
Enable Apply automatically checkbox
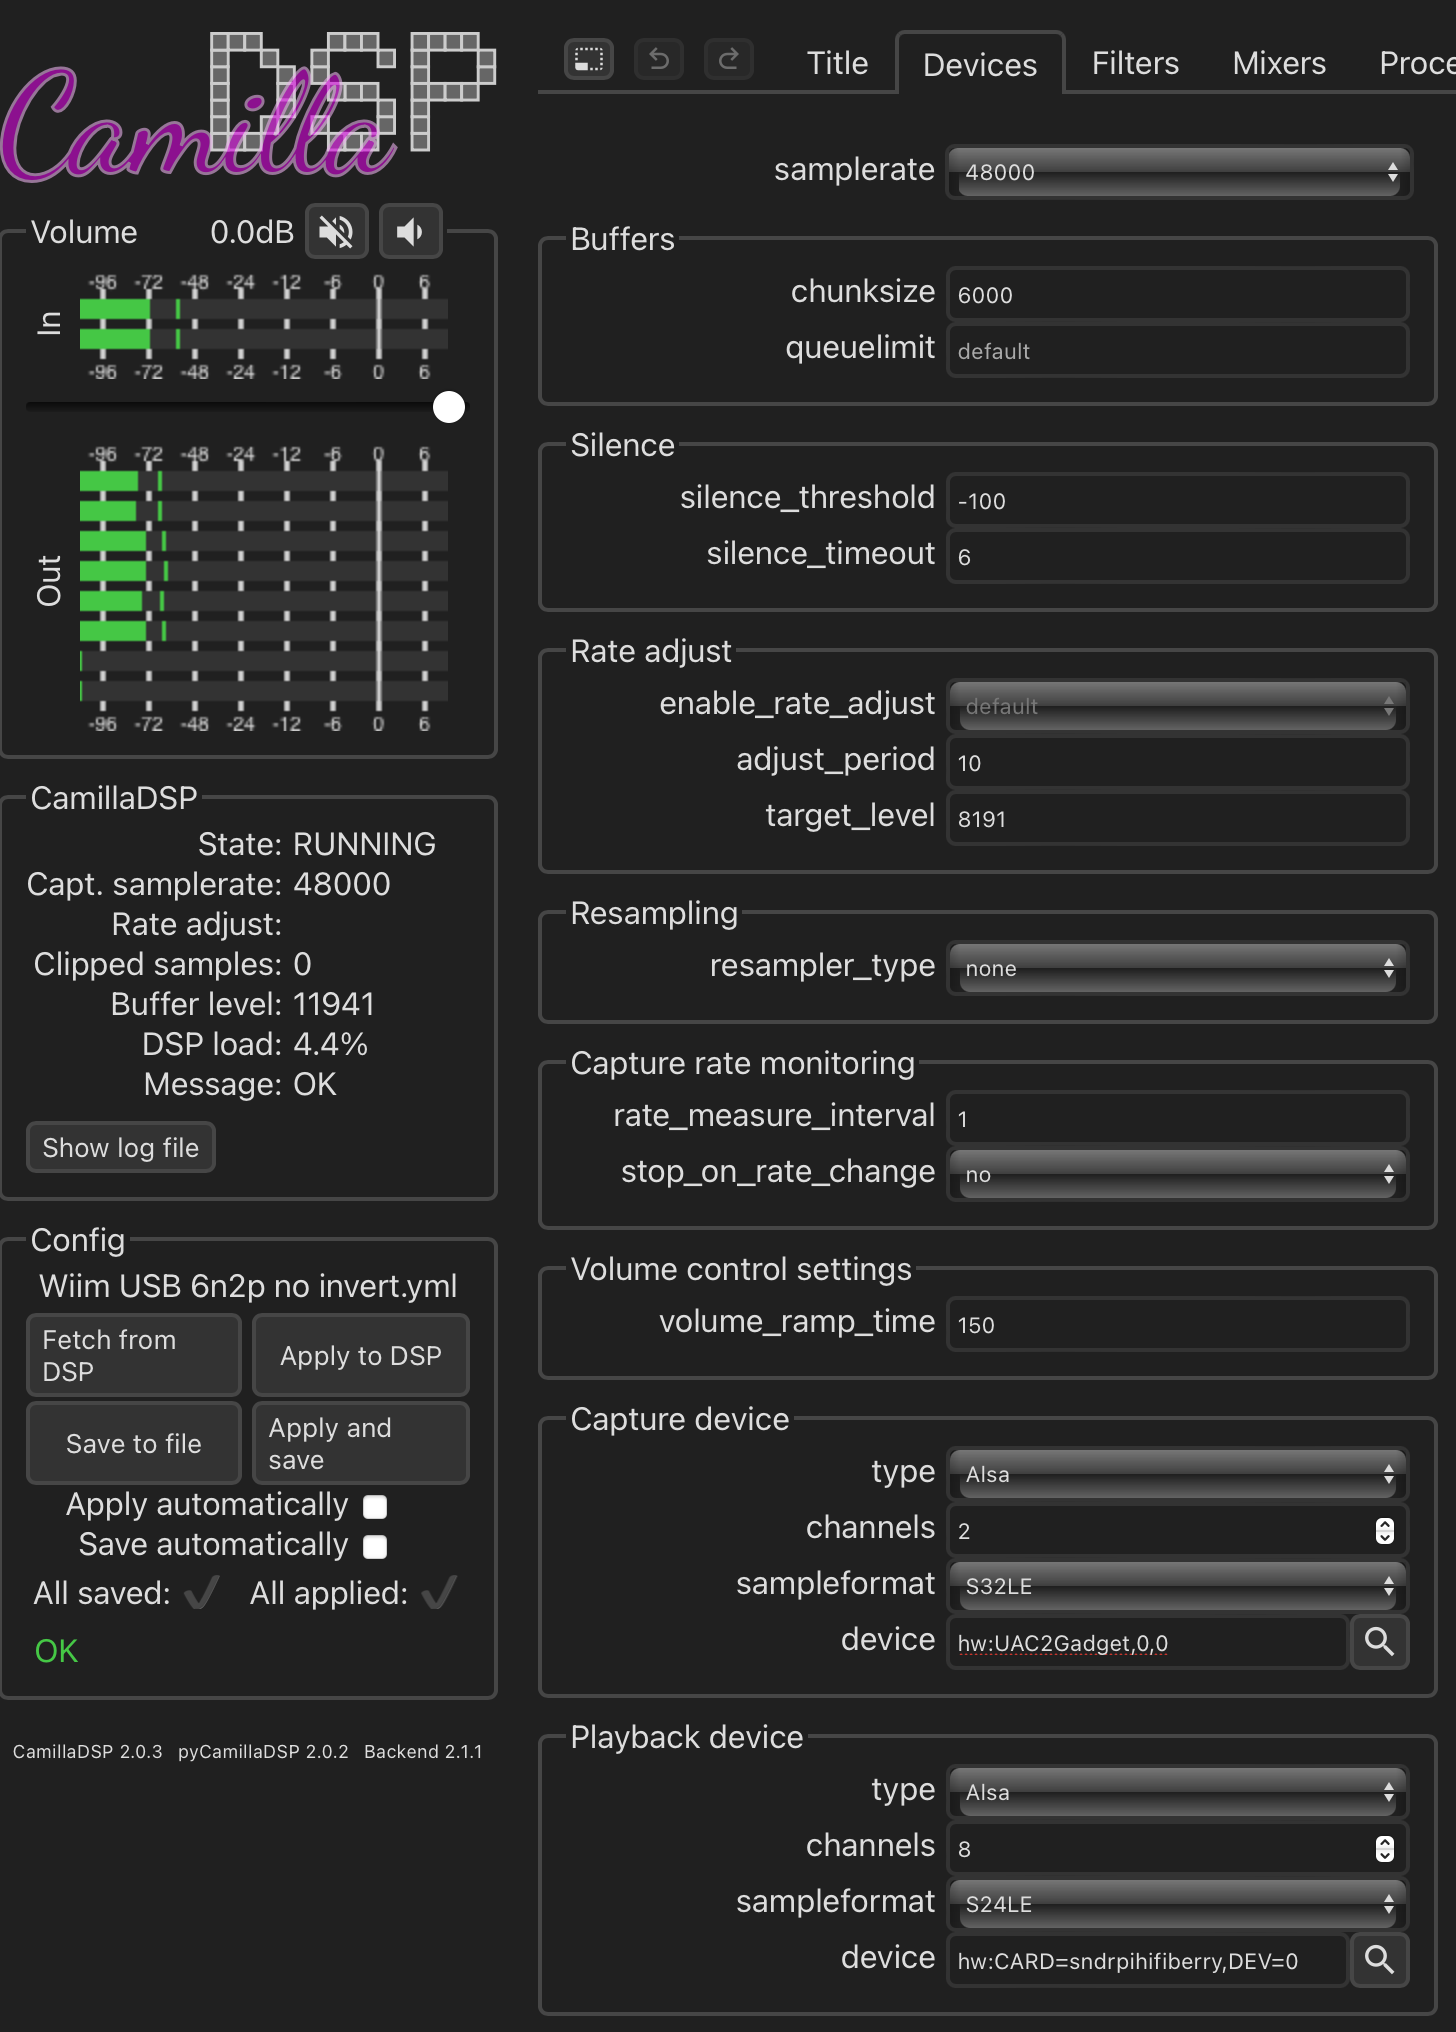[x=375, y=1507]
